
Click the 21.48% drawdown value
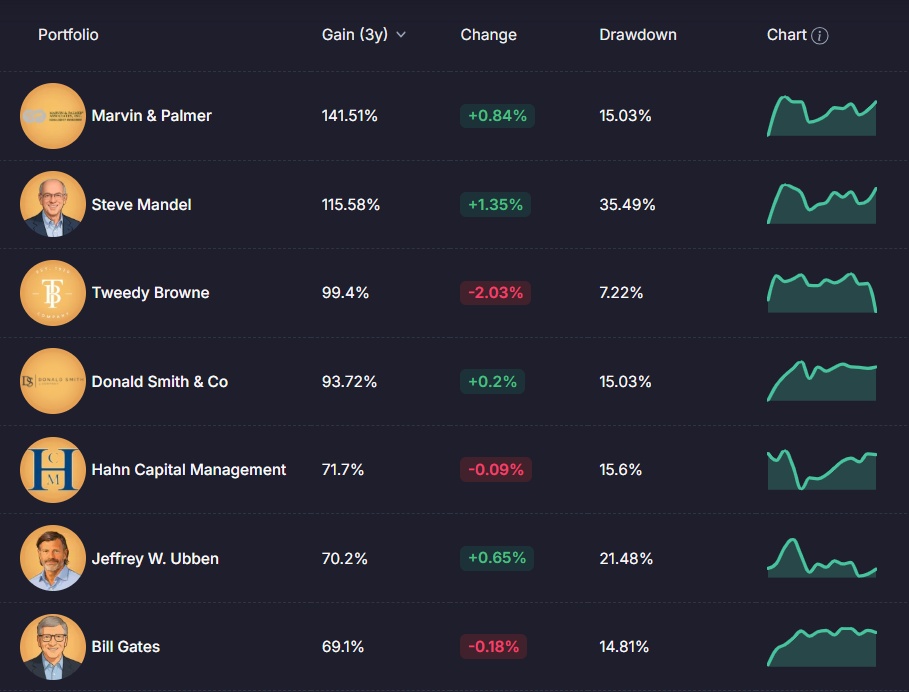(626, 558)
